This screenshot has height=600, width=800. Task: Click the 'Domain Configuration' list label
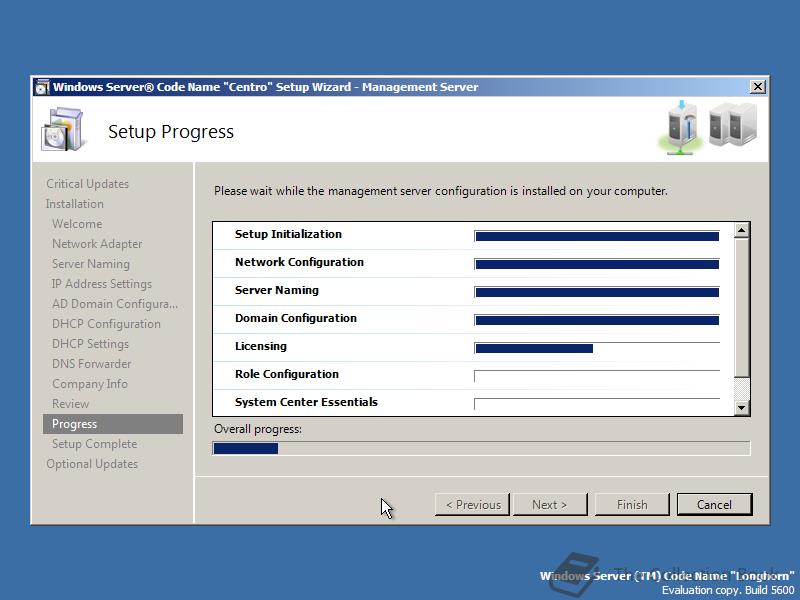coord(296,318)
